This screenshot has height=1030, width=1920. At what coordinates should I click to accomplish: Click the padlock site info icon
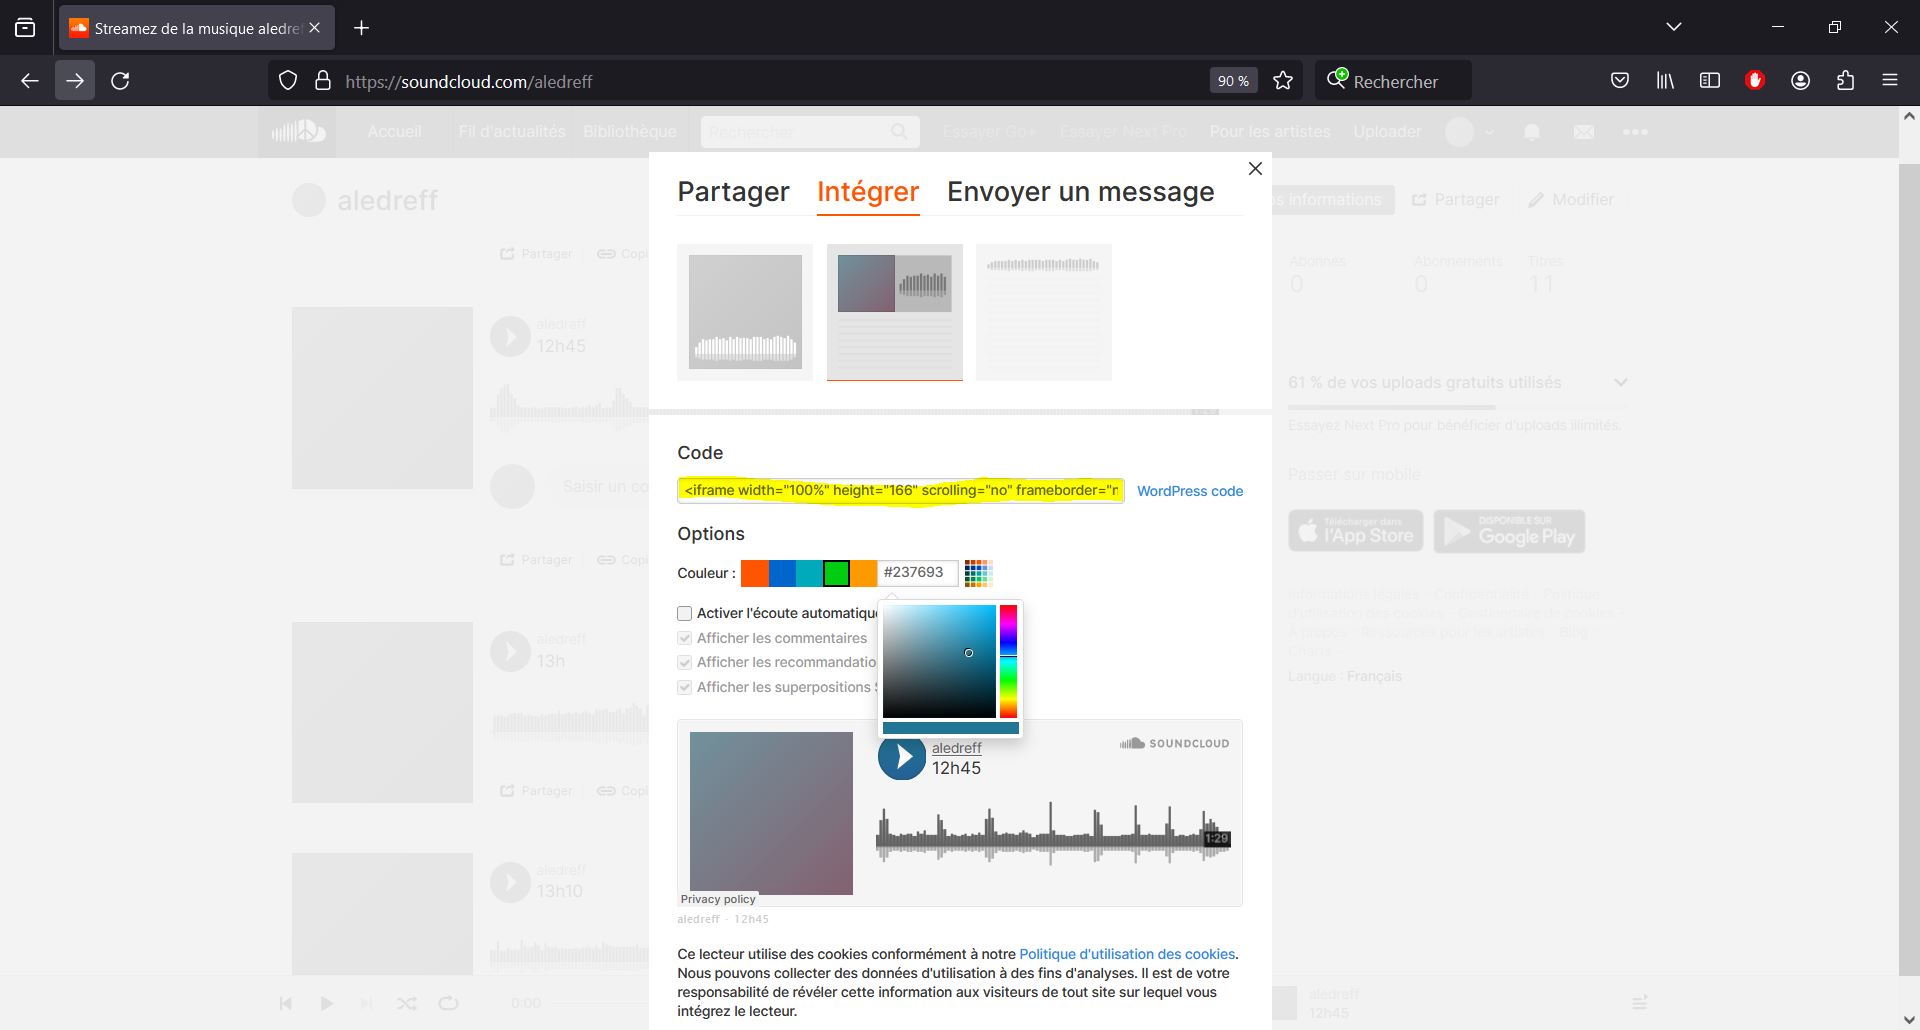(x=322, y=81)
